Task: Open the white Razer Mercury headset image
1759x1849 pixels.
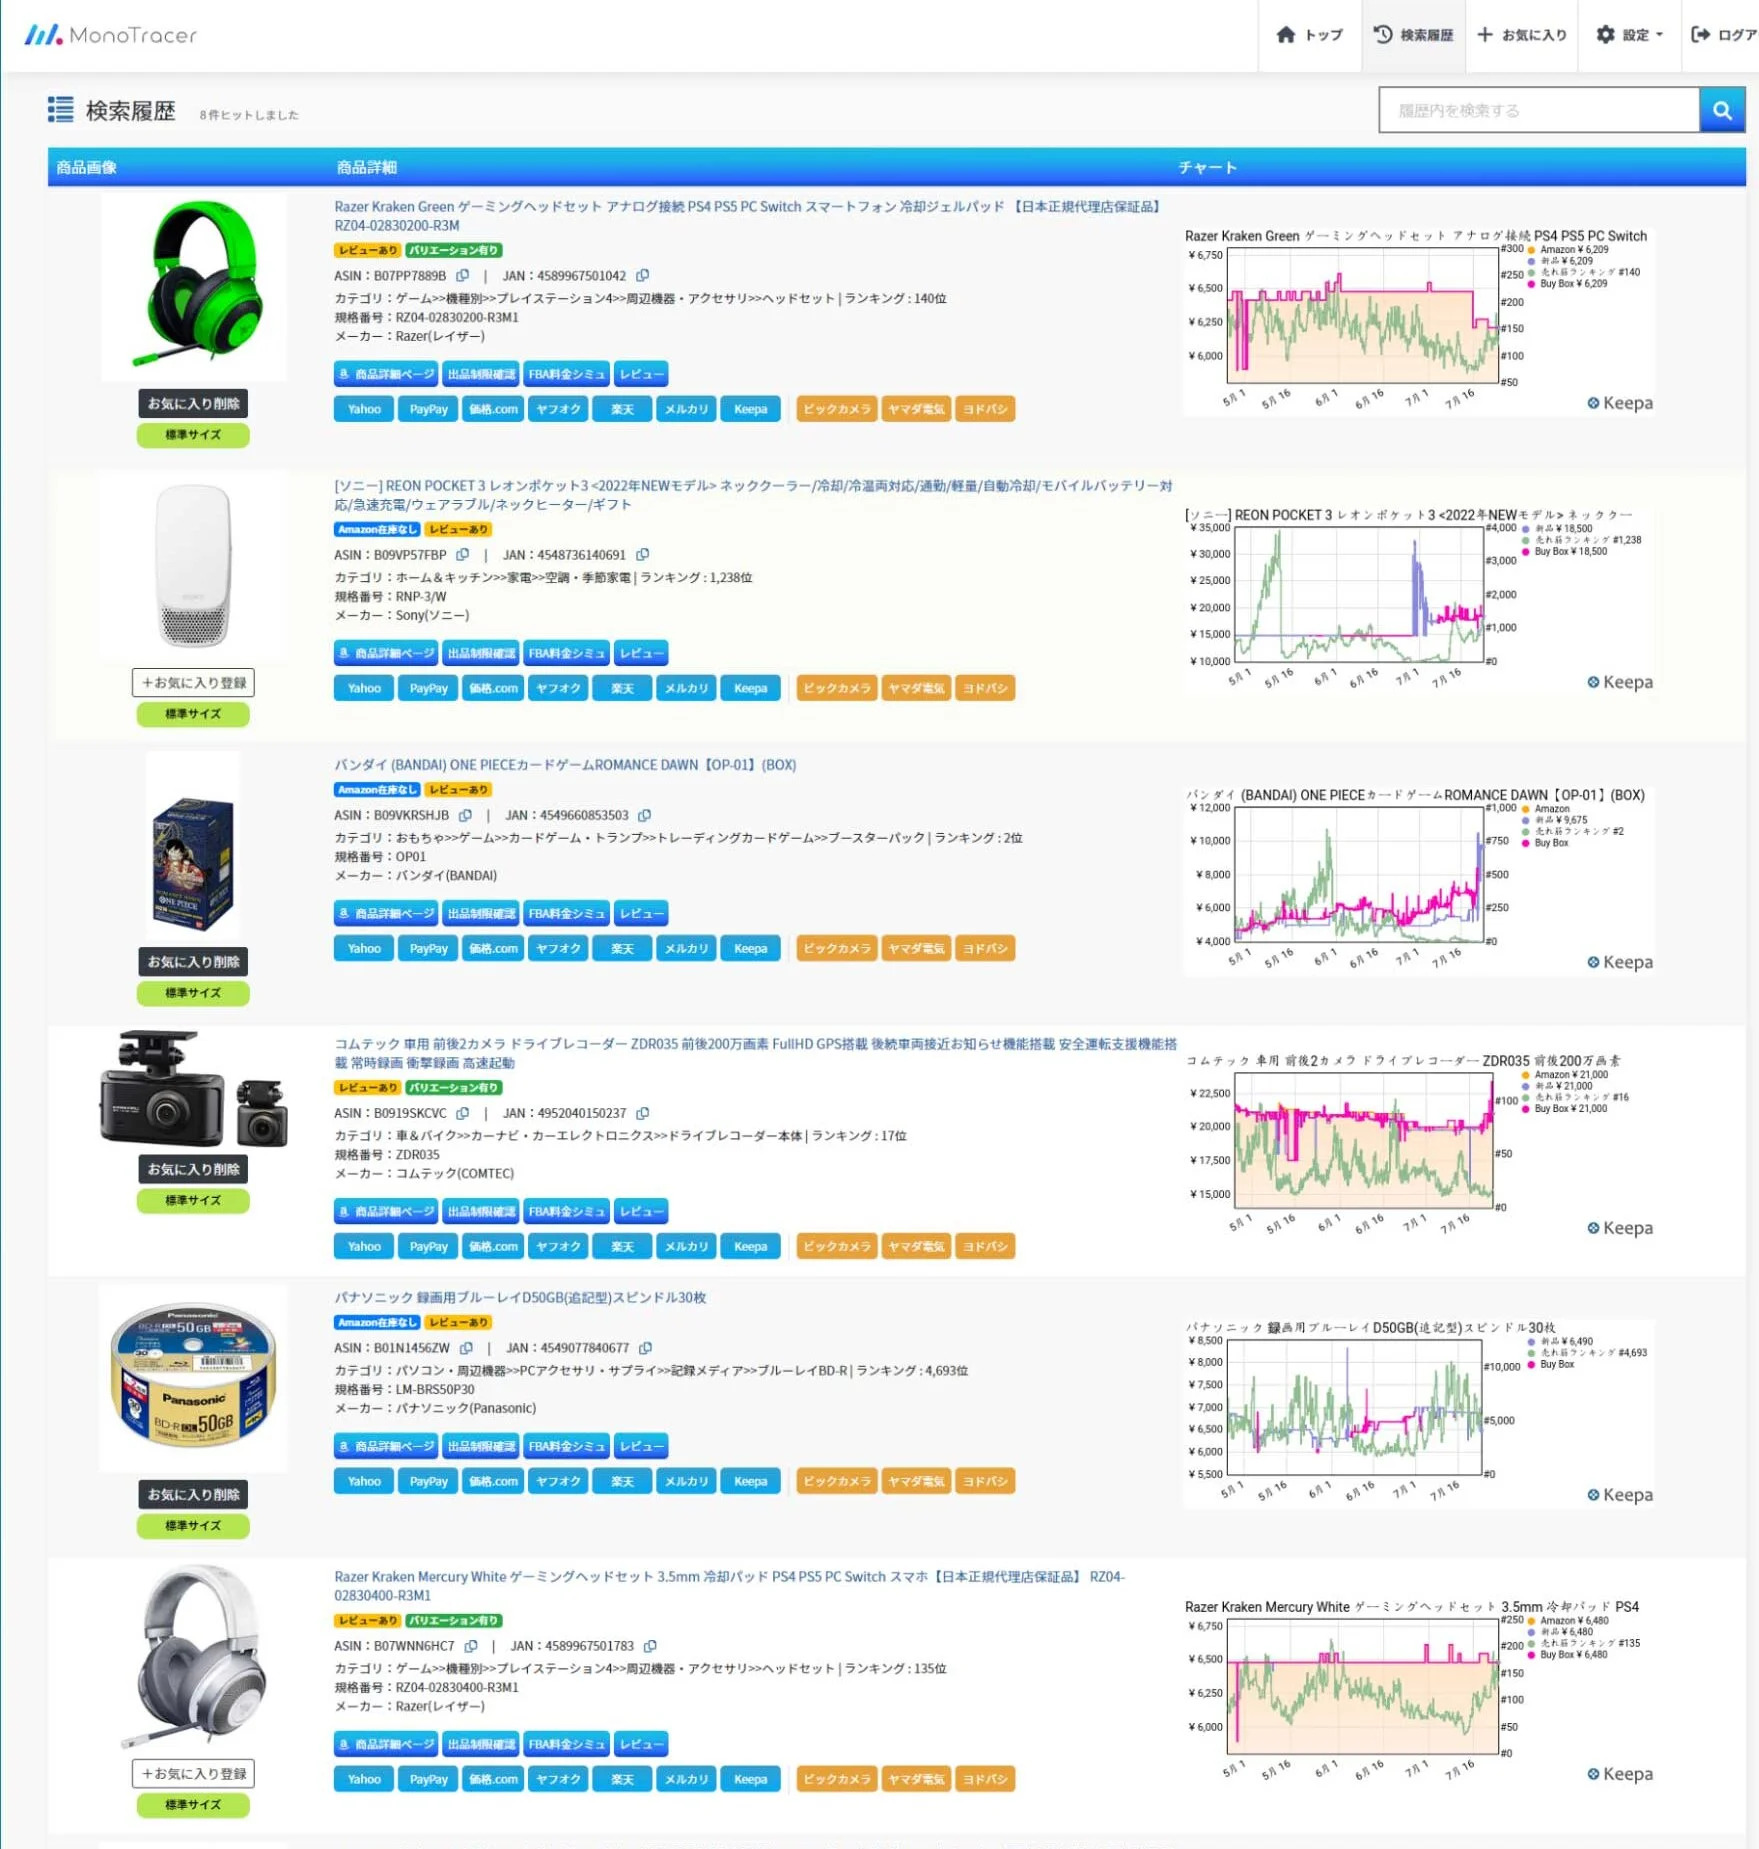Action: (193, 1657)
